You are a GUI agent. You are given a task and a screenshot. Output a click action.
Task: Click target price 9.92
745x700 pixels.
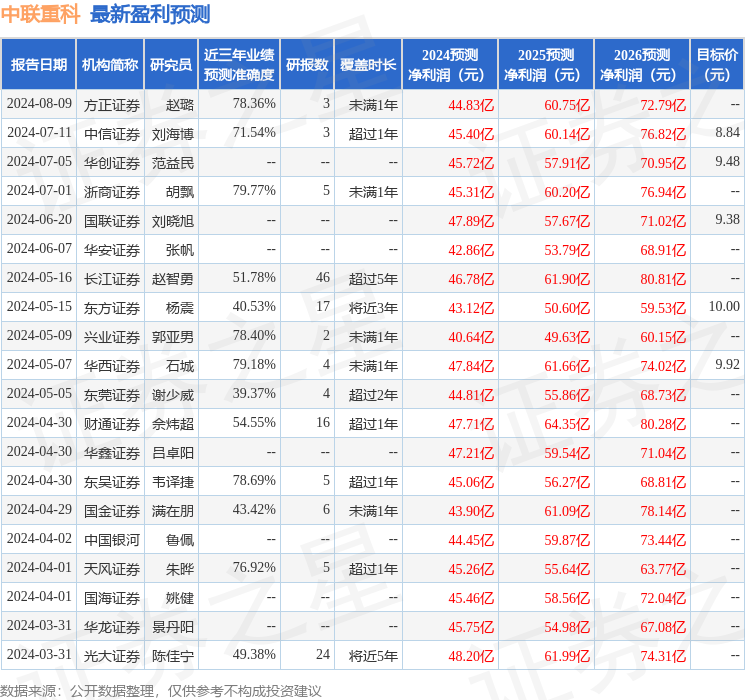click(727, 364)
